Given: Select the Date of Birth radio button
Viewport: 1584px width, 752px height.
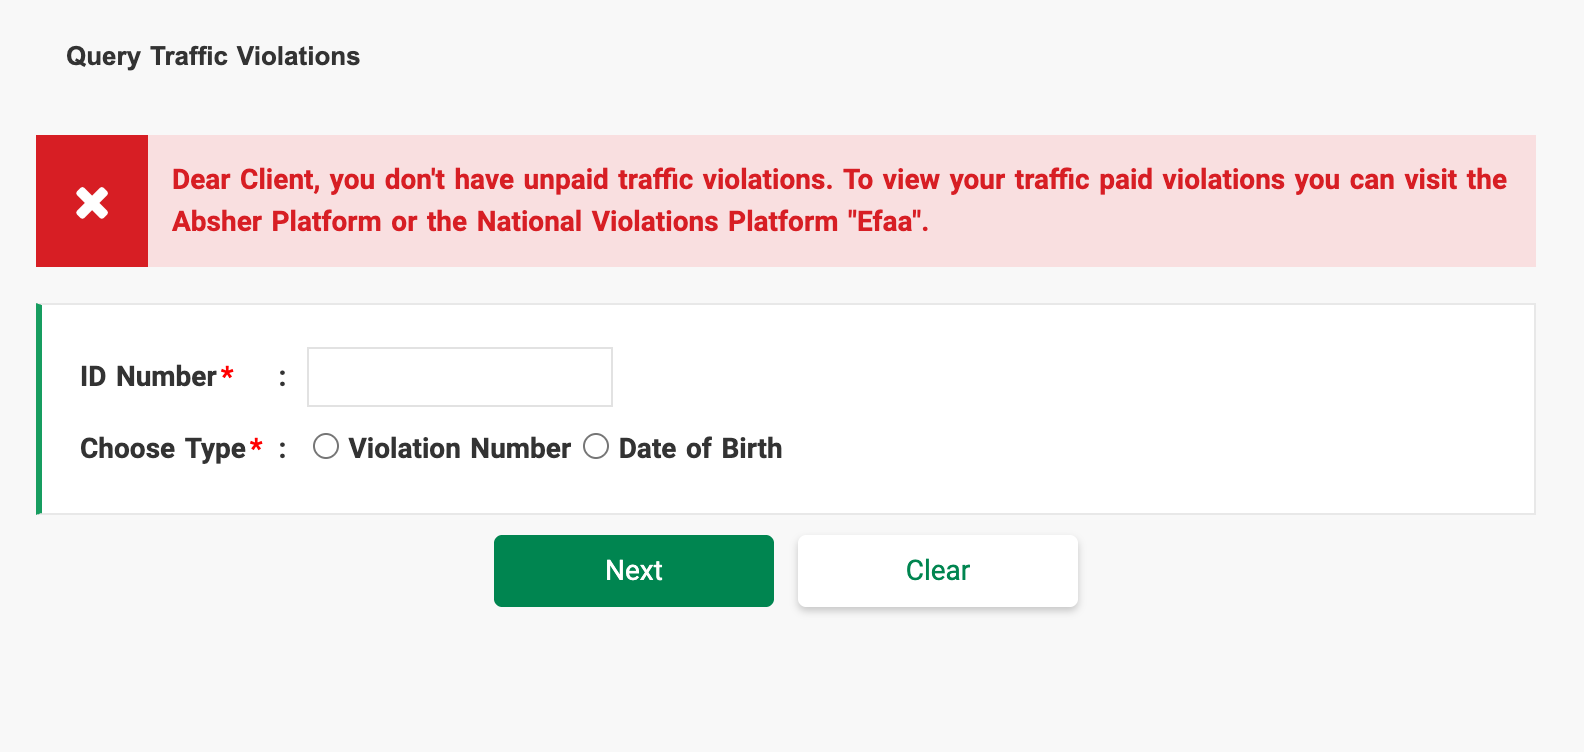Looking at the screenshot, I should click(x=596, y=446).
